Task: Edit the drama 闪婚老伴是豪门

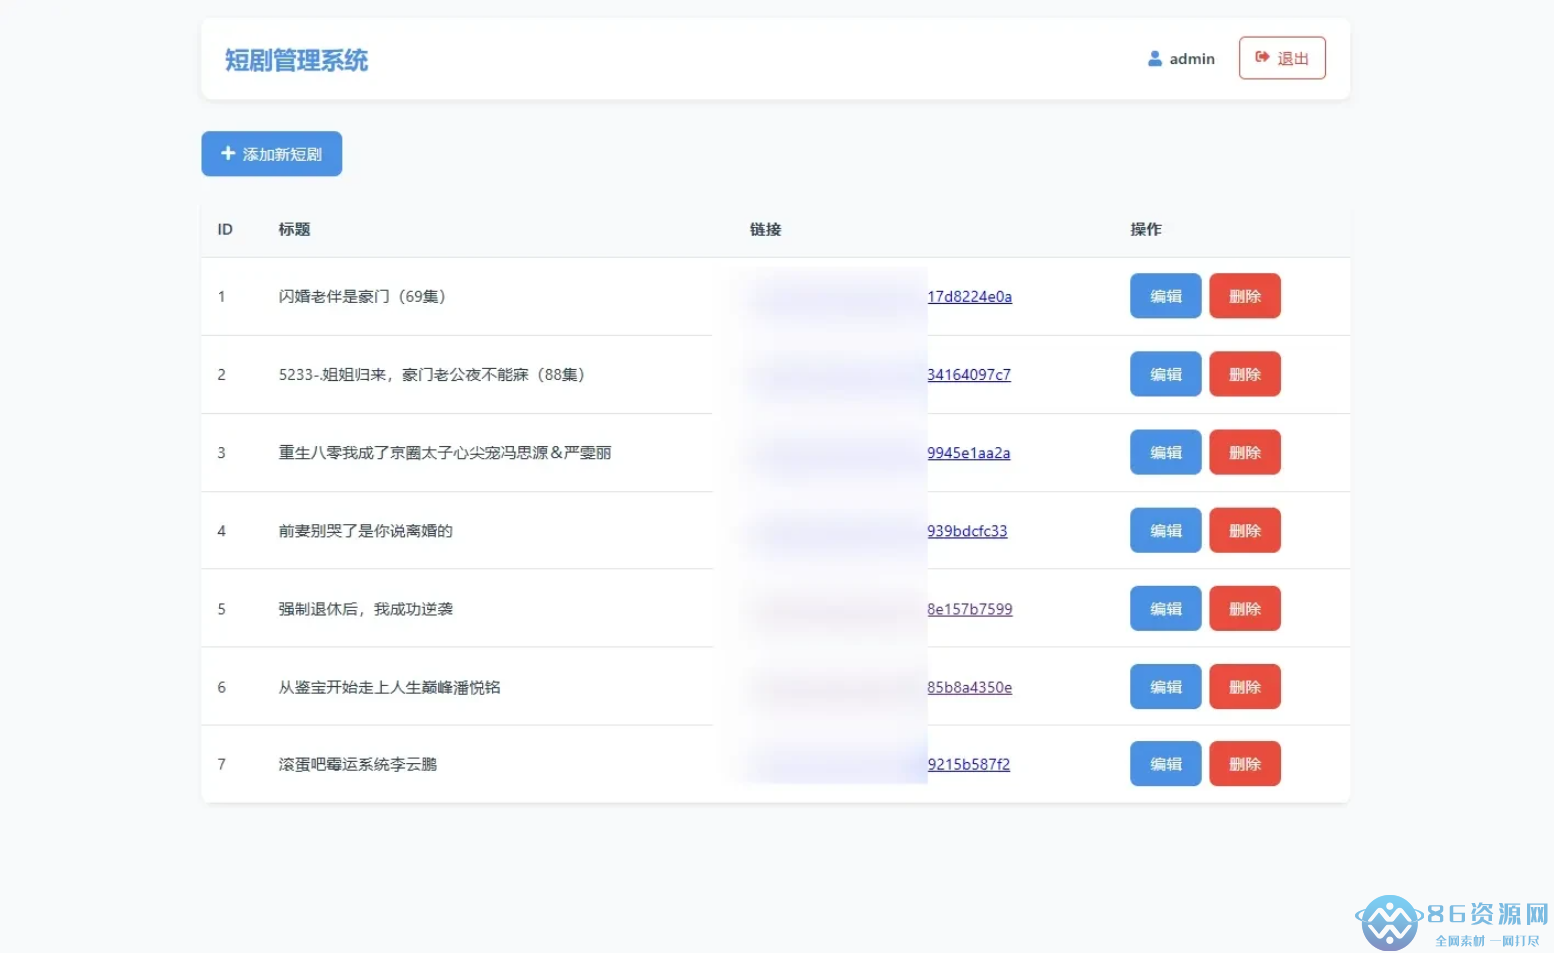Action: click(1165, 296)
